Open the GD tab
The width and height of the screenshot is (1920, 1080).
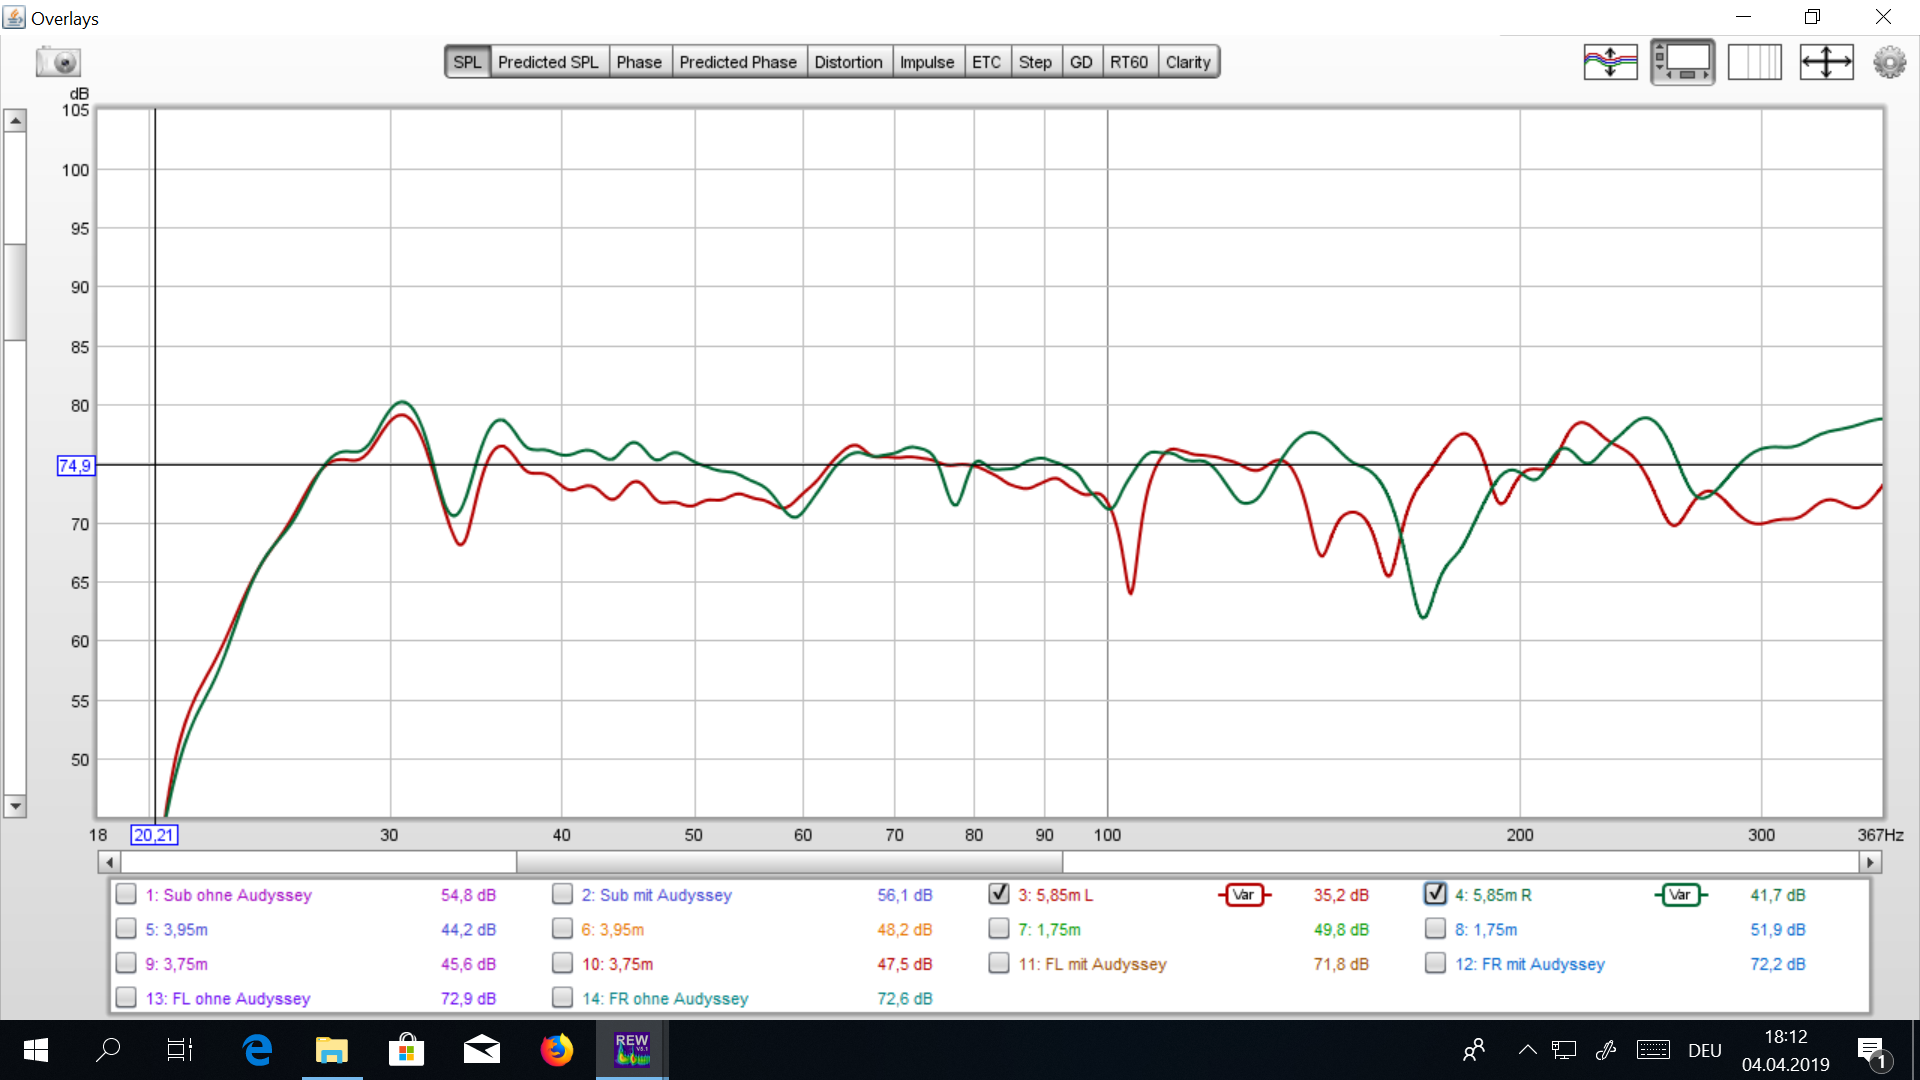point(1081,62)
